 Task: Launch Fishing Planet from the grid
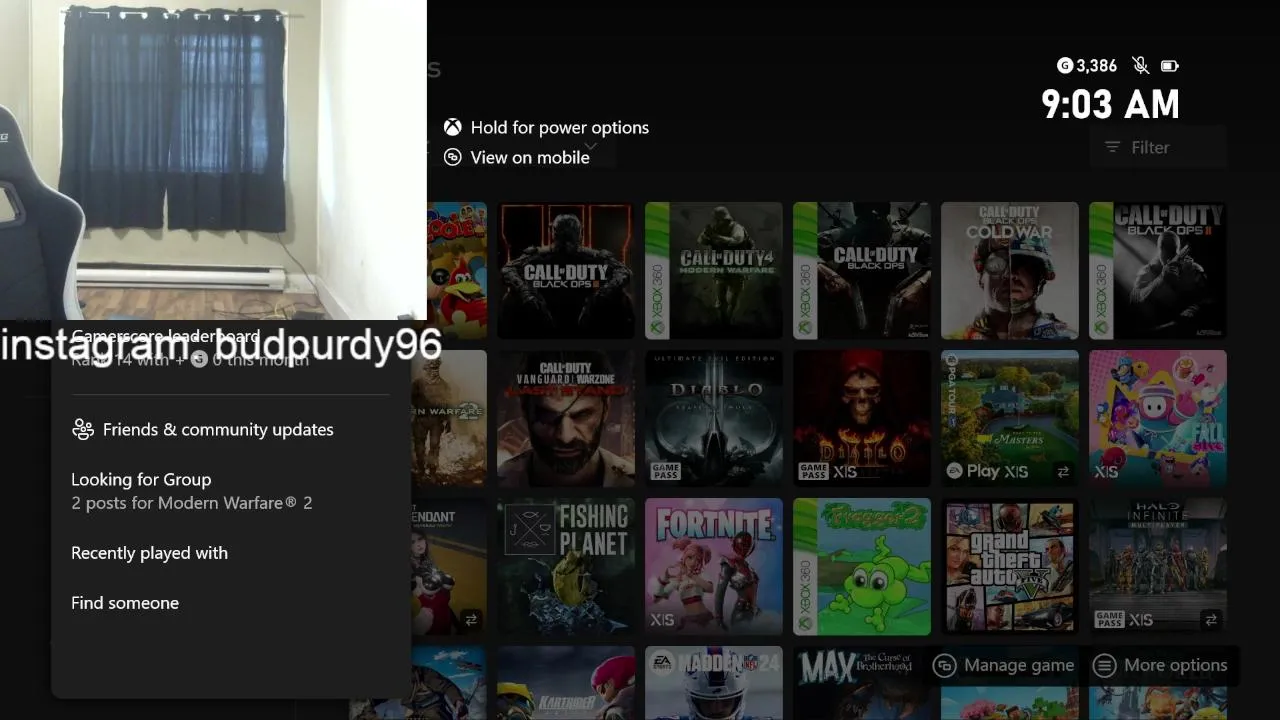tap(565, 567)
